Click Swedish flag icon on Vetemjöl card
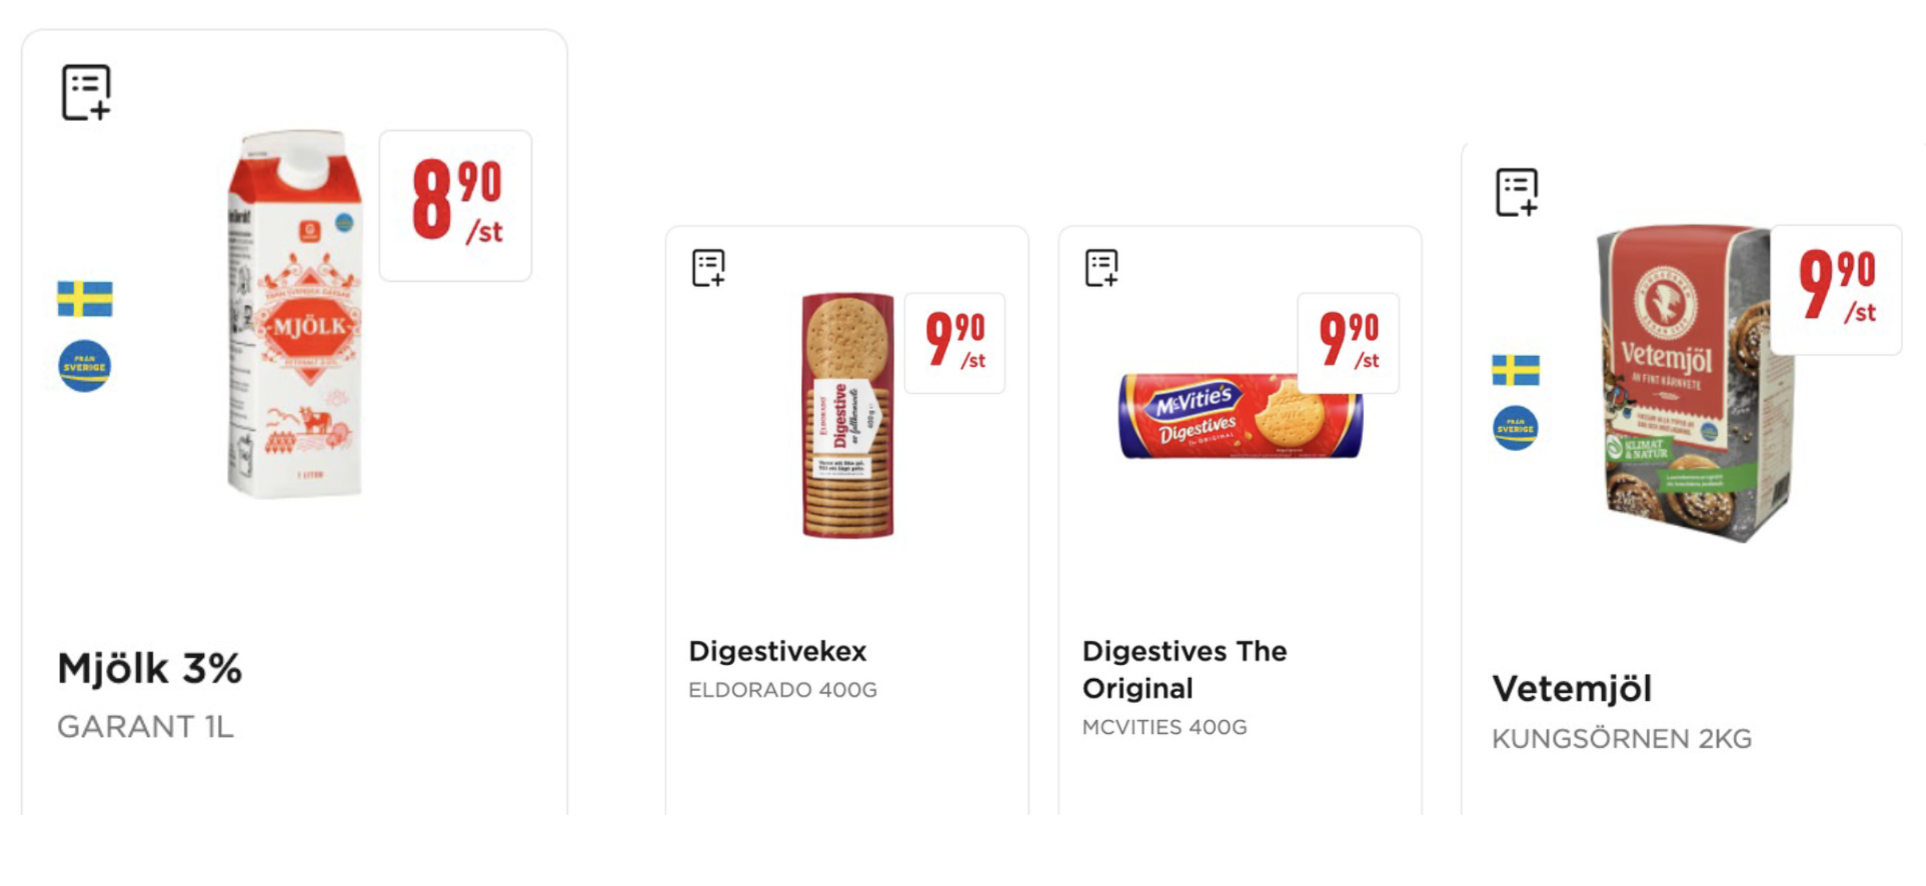The image size is (1926, 886). point(1515,370)
